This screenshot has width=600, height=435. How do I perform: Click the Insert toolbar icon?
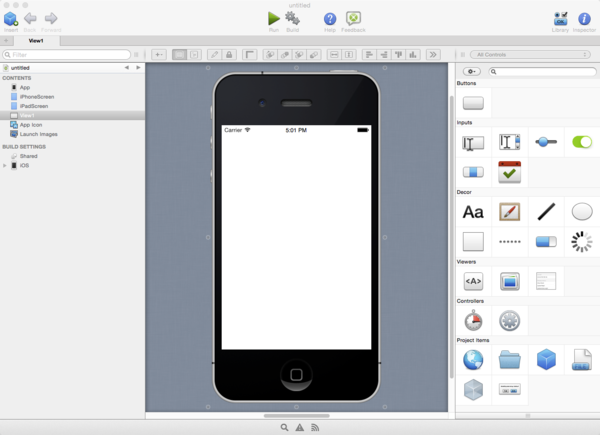coord(11,19)
